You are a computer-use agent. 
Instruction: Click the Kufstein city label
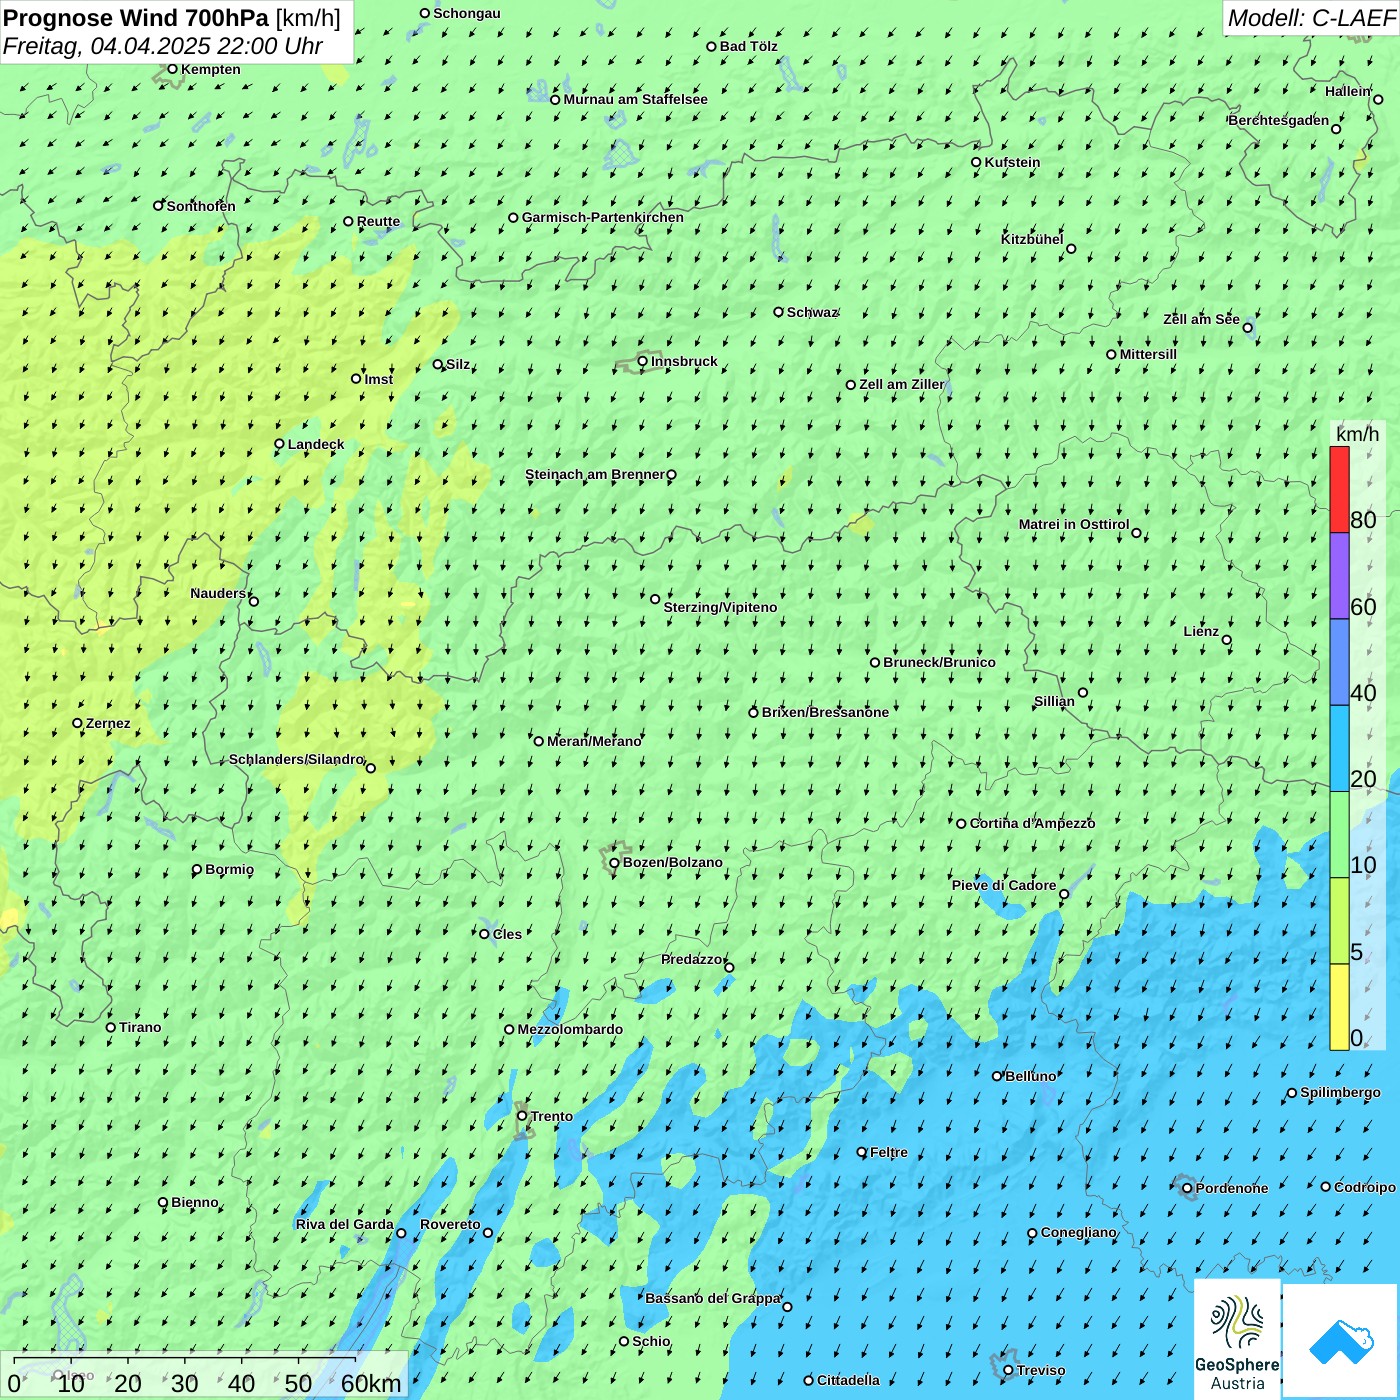tap(1012, 162)
